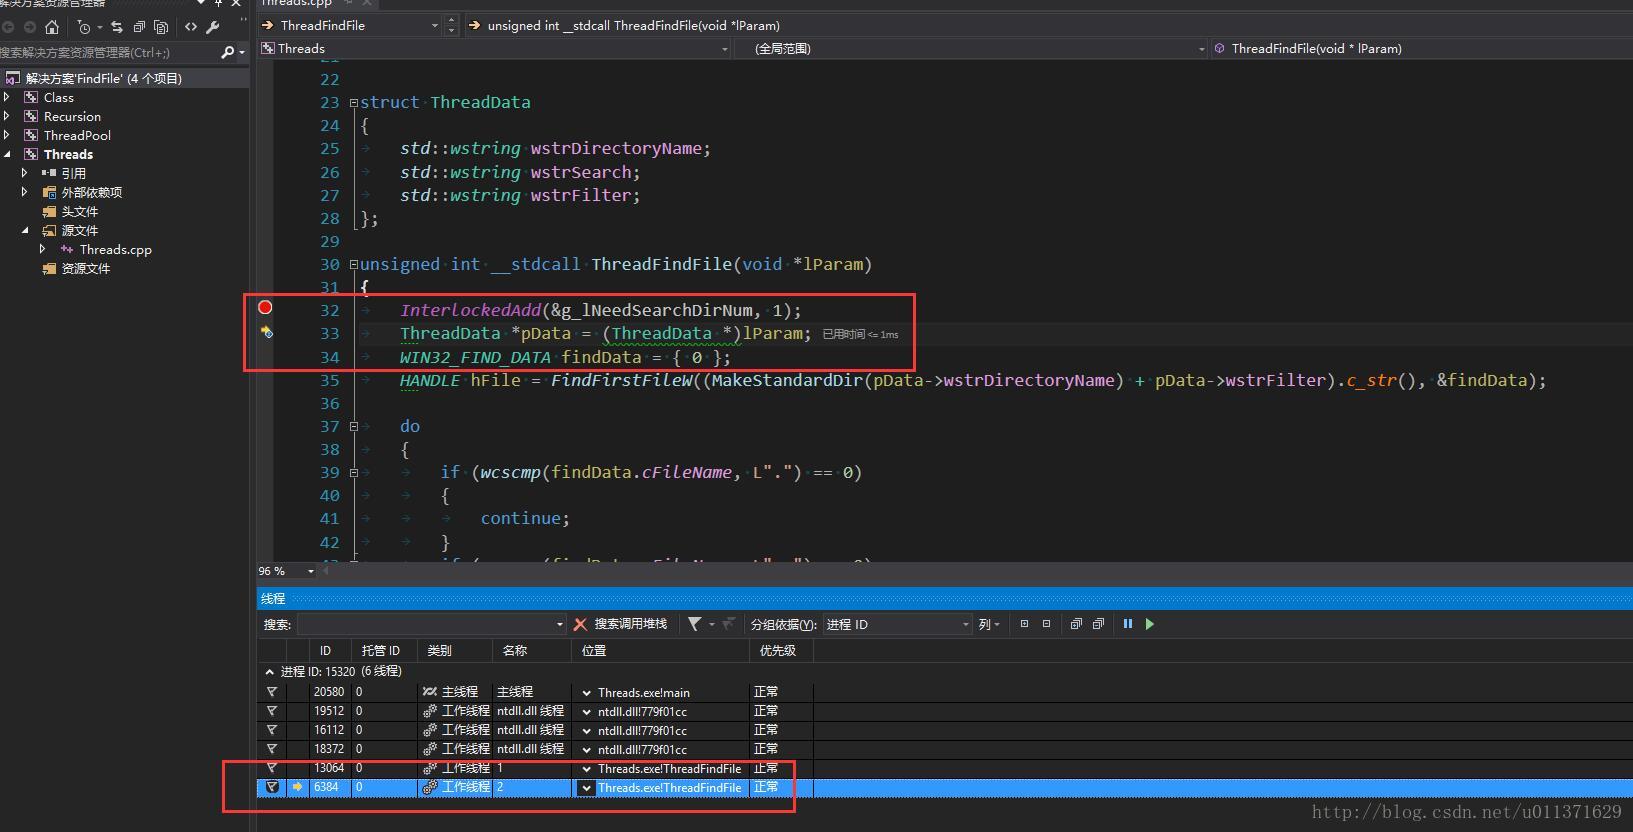Sort by the ID column header

(325, 650)
